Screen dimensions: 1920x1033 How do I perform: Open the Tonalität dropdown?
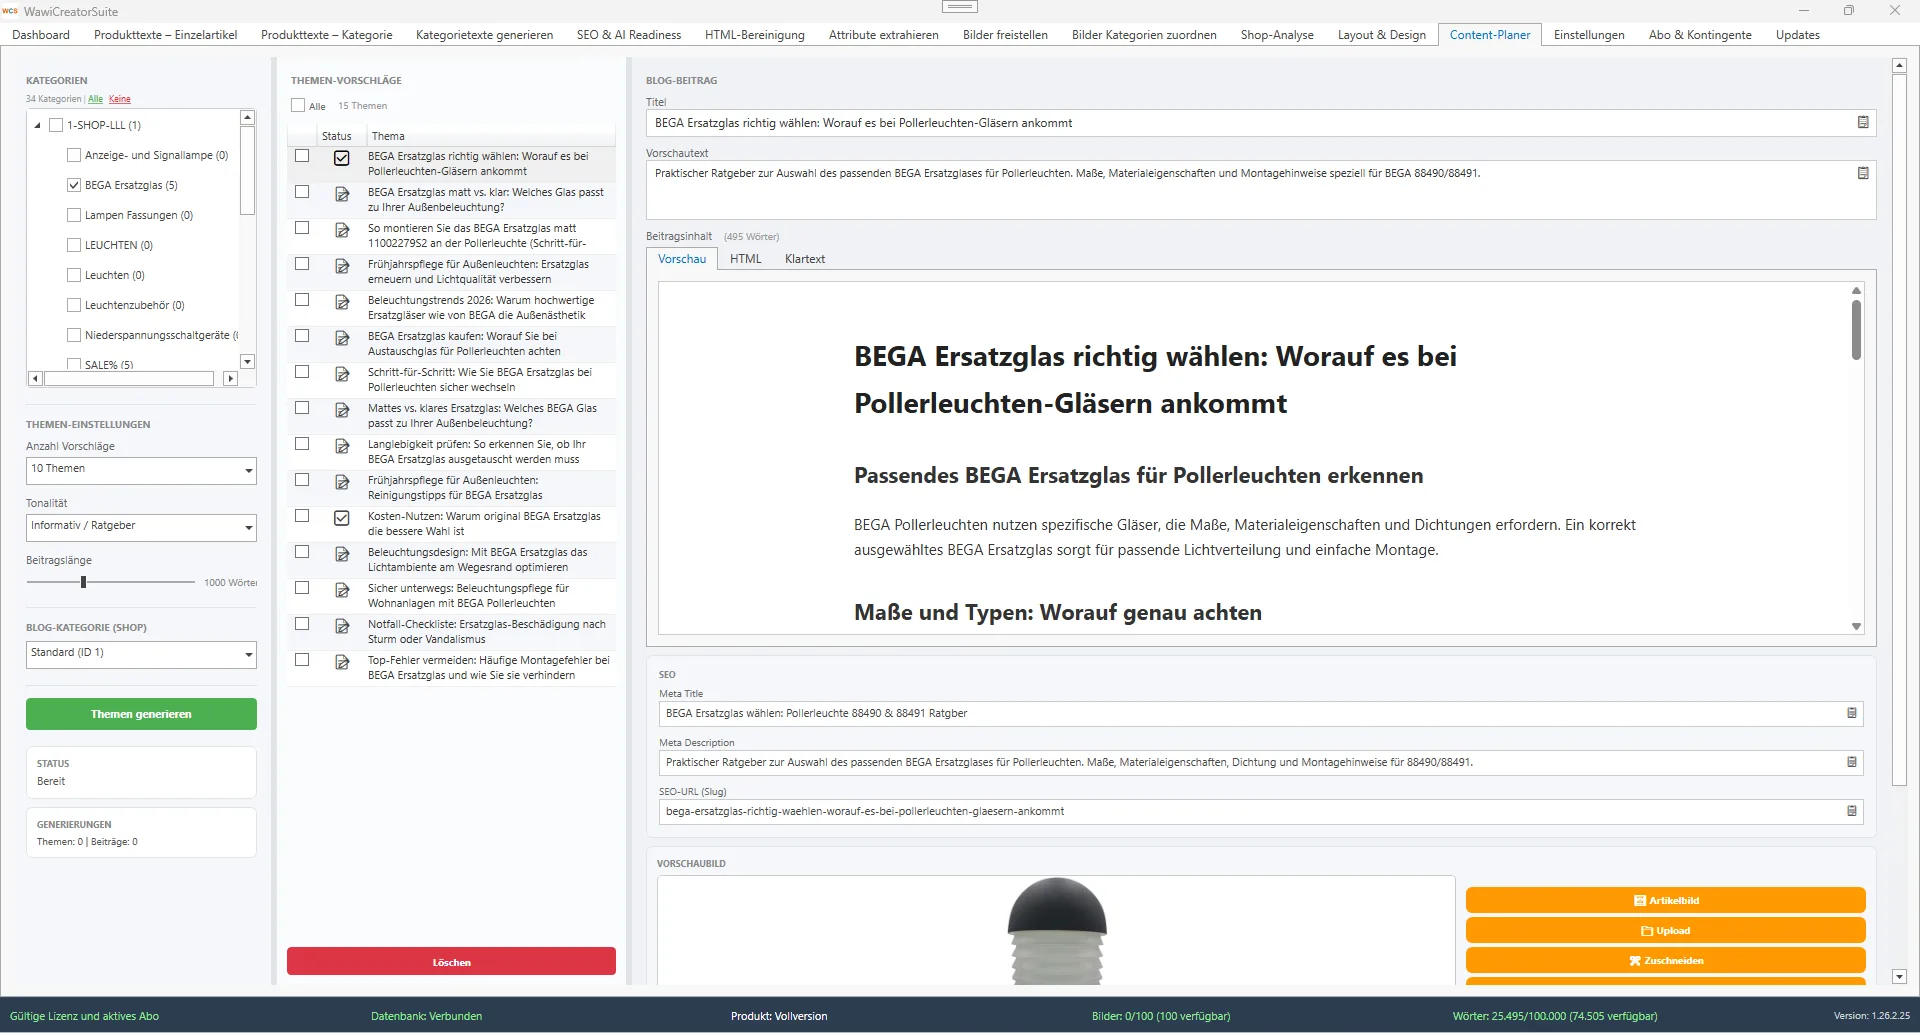(249, 527)
